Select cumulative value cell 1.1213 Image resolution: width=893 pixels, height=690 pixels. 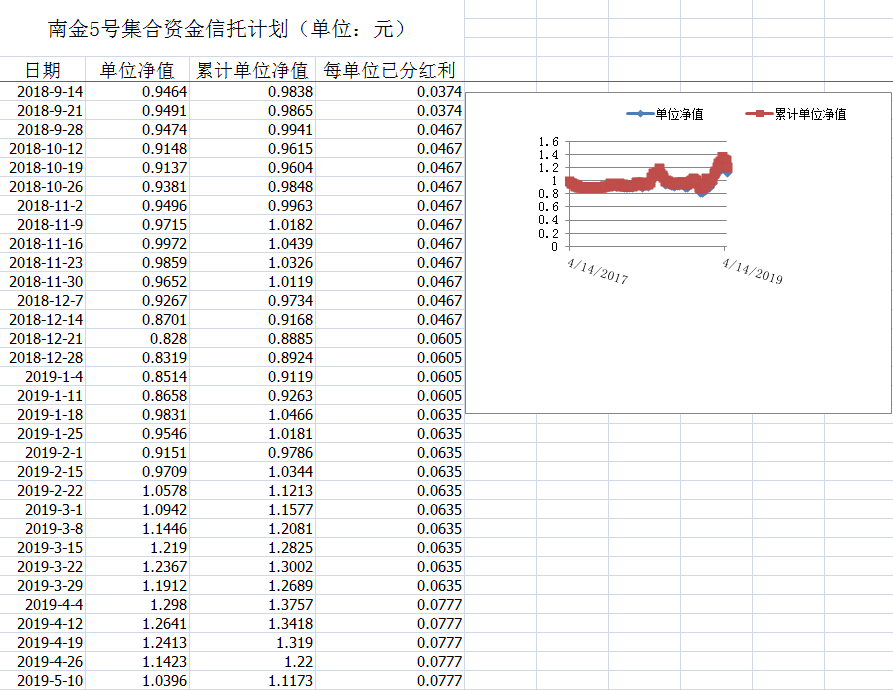(252, 491)
